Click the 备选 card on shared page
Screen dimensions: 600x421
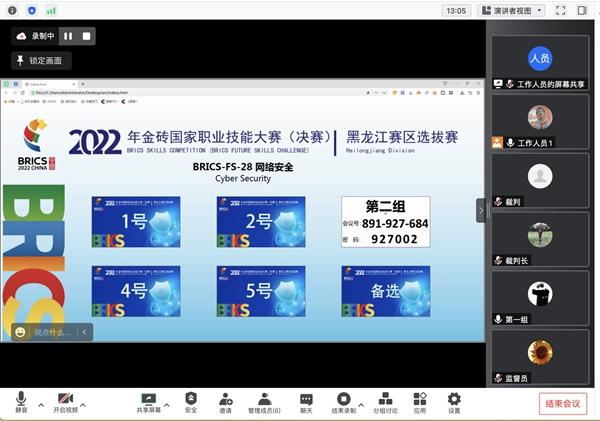tap(386, 291)
